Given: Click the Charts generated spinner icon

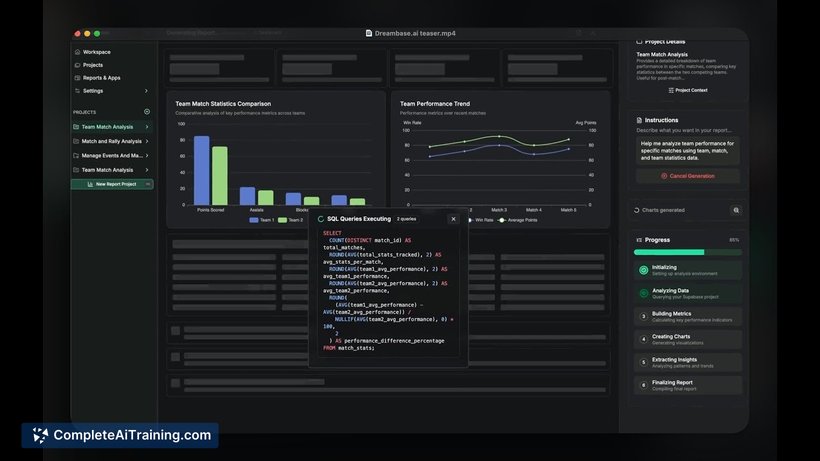Looking at the screenshot, I should tap(637, 210).
